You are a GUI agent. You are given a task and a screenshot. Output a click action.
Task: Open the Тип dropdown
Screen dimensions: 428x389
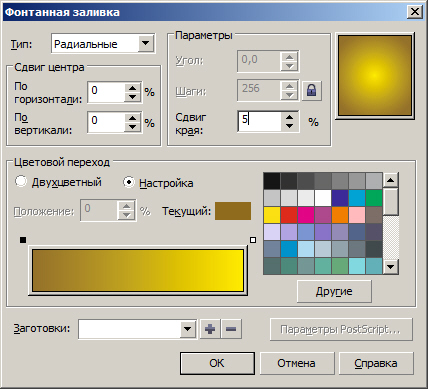(146, 43)
